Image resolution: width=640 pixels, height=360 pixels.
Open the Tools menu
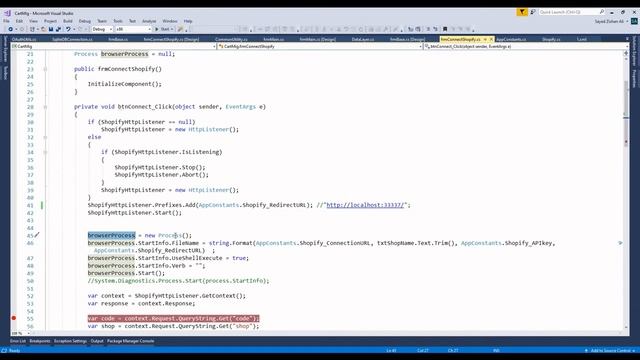[118, 21]
